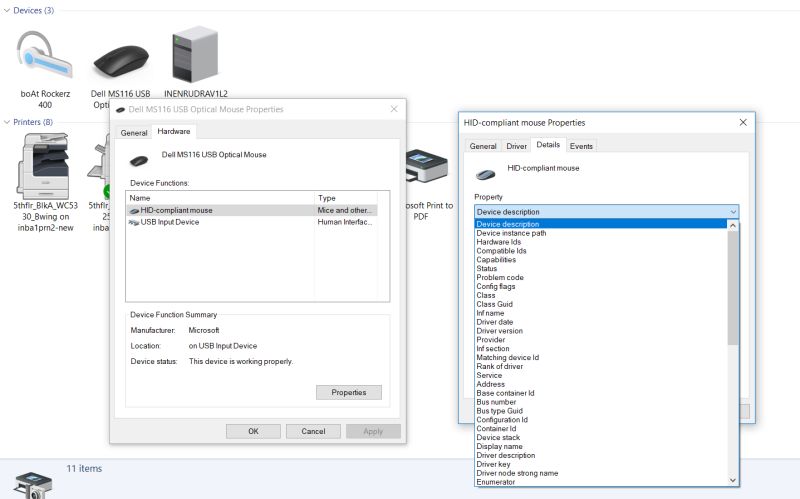The width and height of the screenshot is (800, 499).
Task: Choose Device description in property list
Action: pyautogui.click(x=601, y=224)
